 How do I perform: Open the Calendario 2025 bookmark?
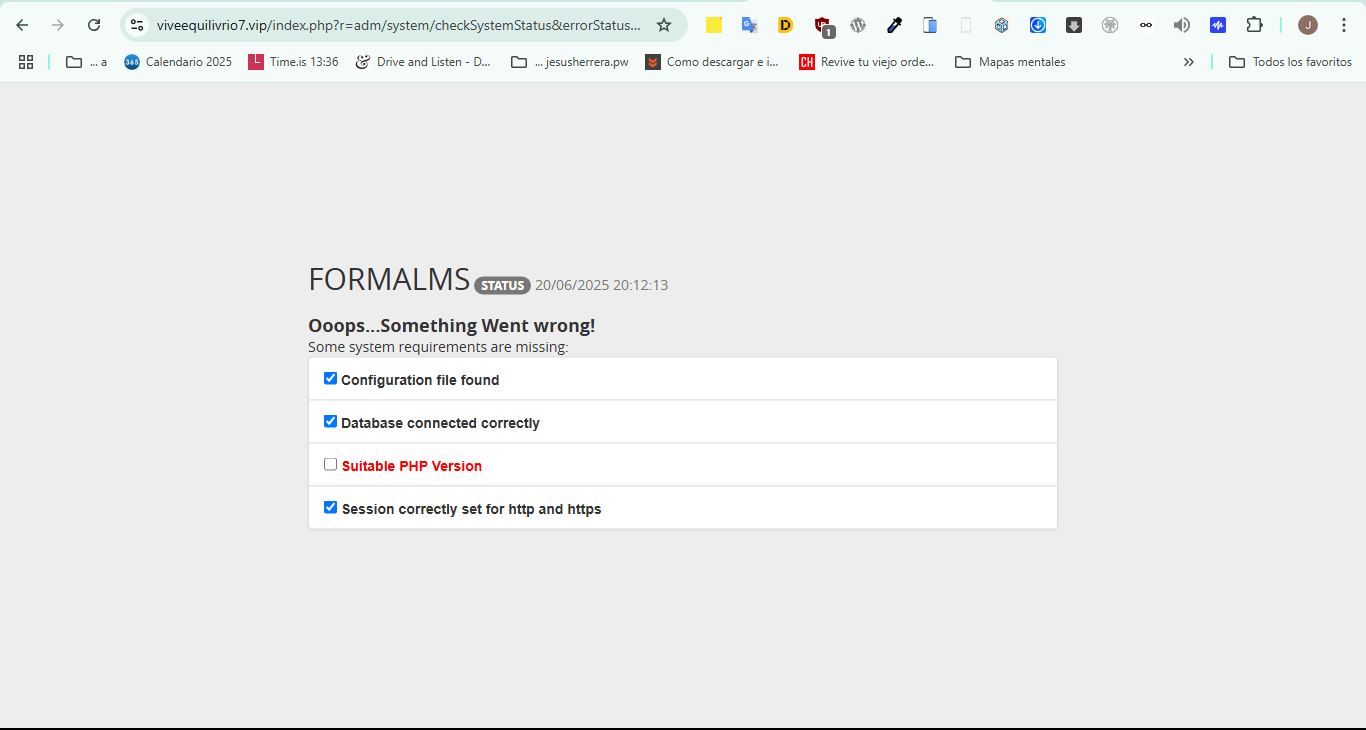pos(178,62)
